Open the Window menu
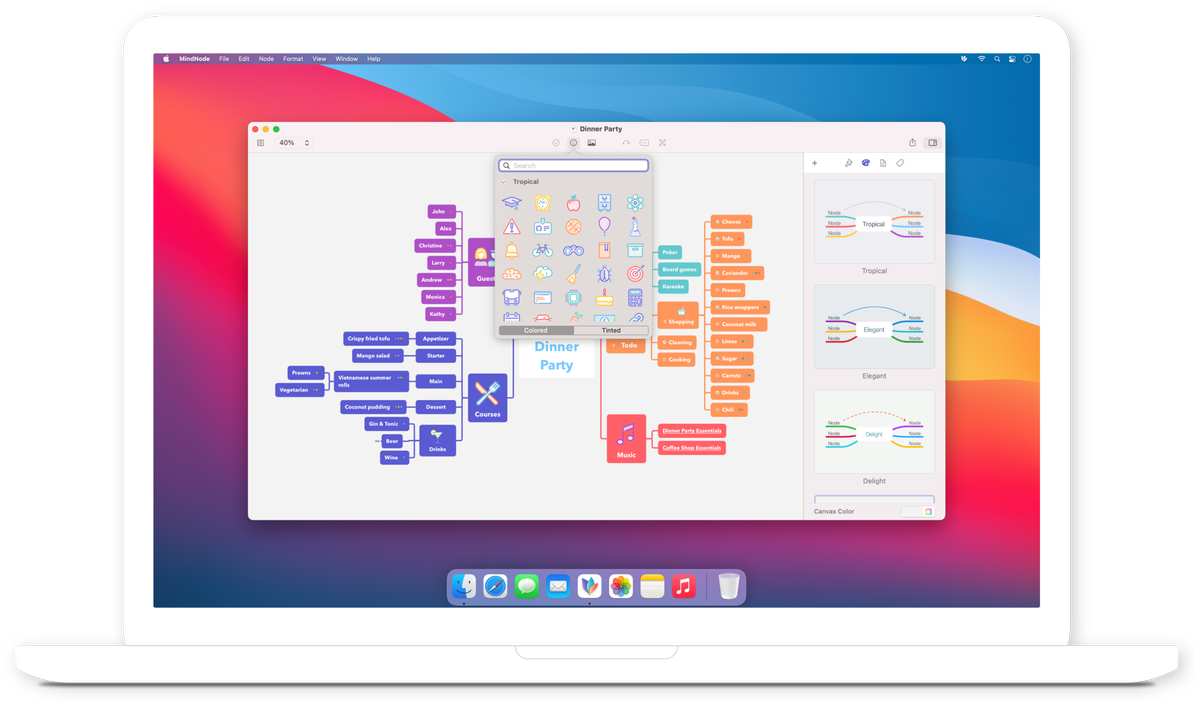This screenshot has height=705, width=1200. [346, 59]
